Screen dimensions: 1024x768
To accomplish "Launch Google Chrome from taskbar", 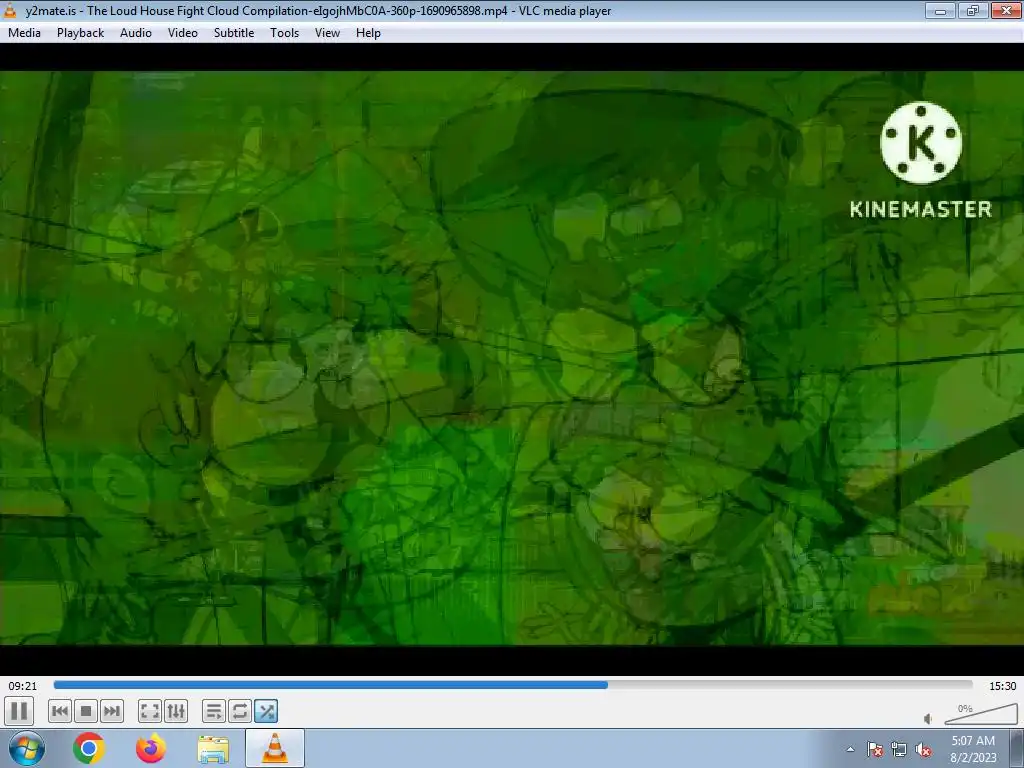I will click(89, 748).
